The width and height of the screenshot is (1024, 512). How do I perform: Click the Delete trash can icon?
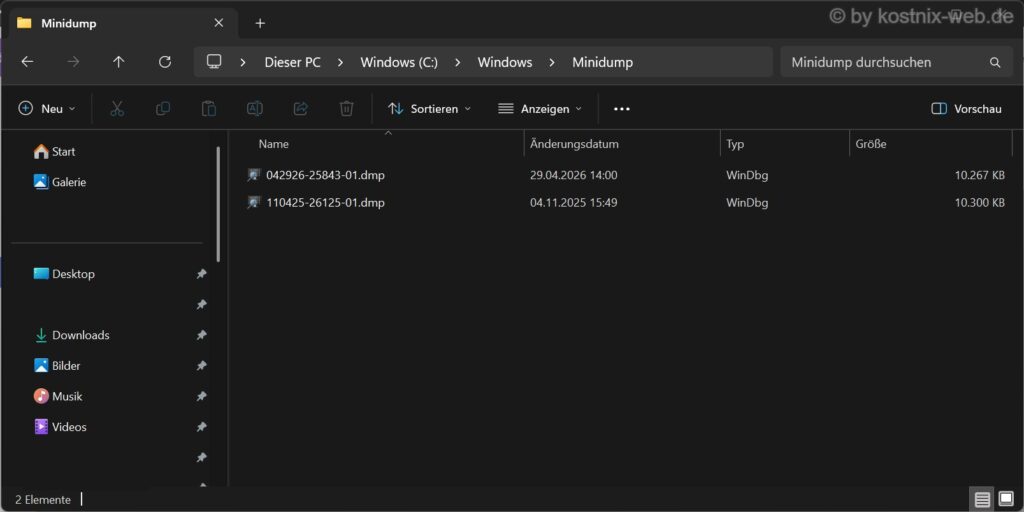click(347, 108)
